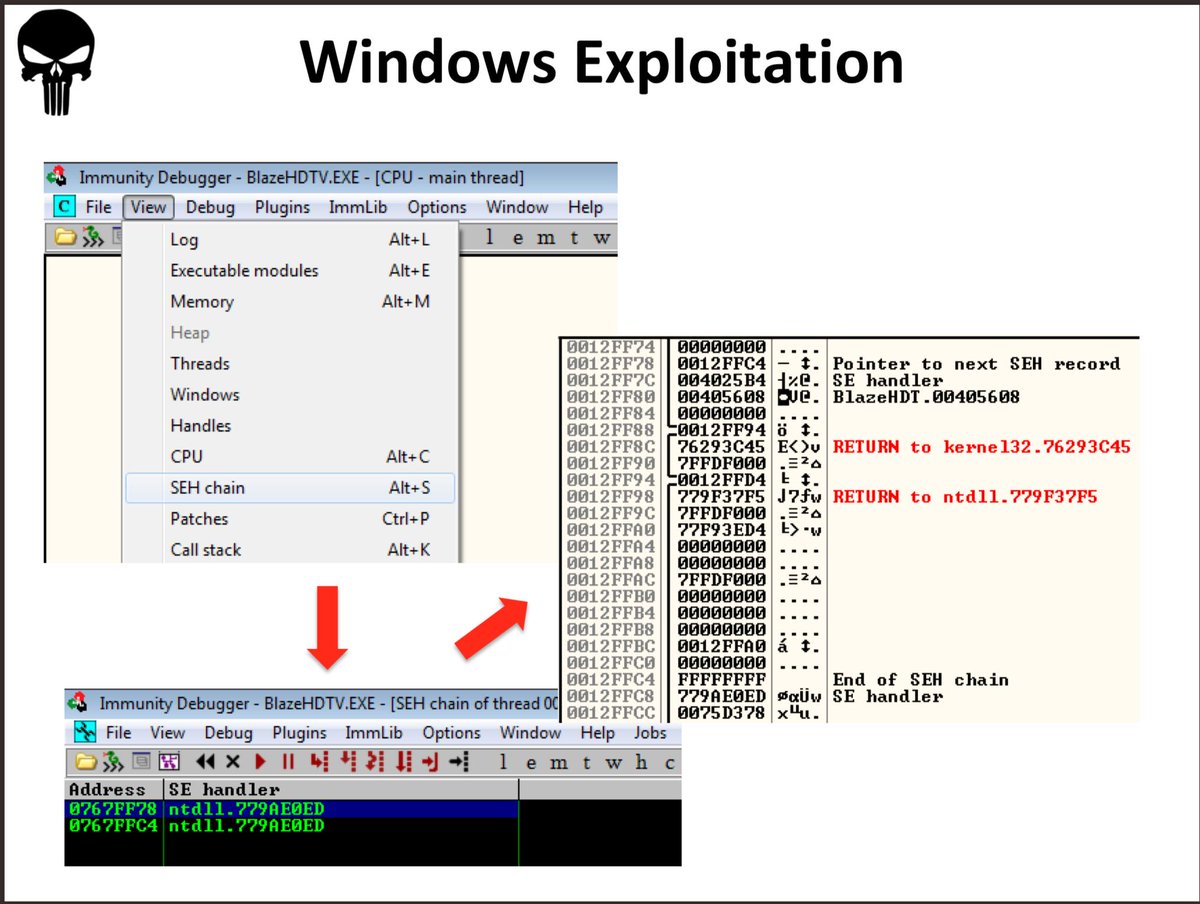Select the SEH row at address 0767FFC4
The height and width of the screenshot is (904, 1200).
click(x=292, y=826)
